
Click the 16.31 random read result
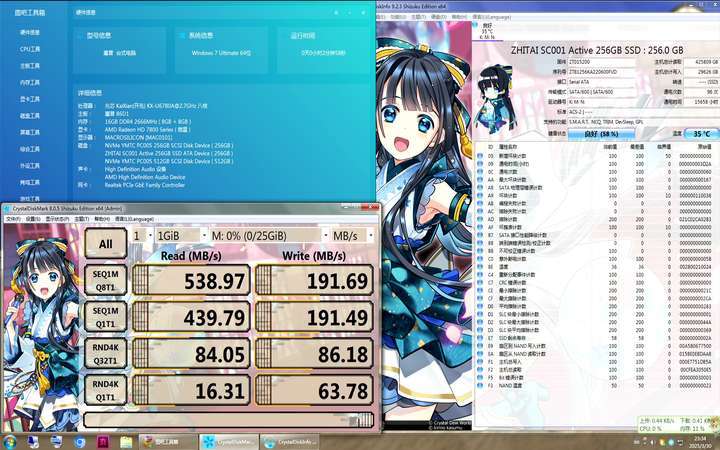pos(191,390)
